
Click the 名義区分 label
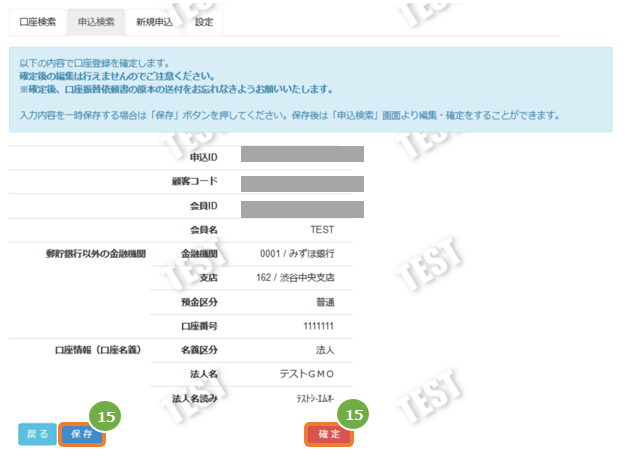click(x=199, y=350)
